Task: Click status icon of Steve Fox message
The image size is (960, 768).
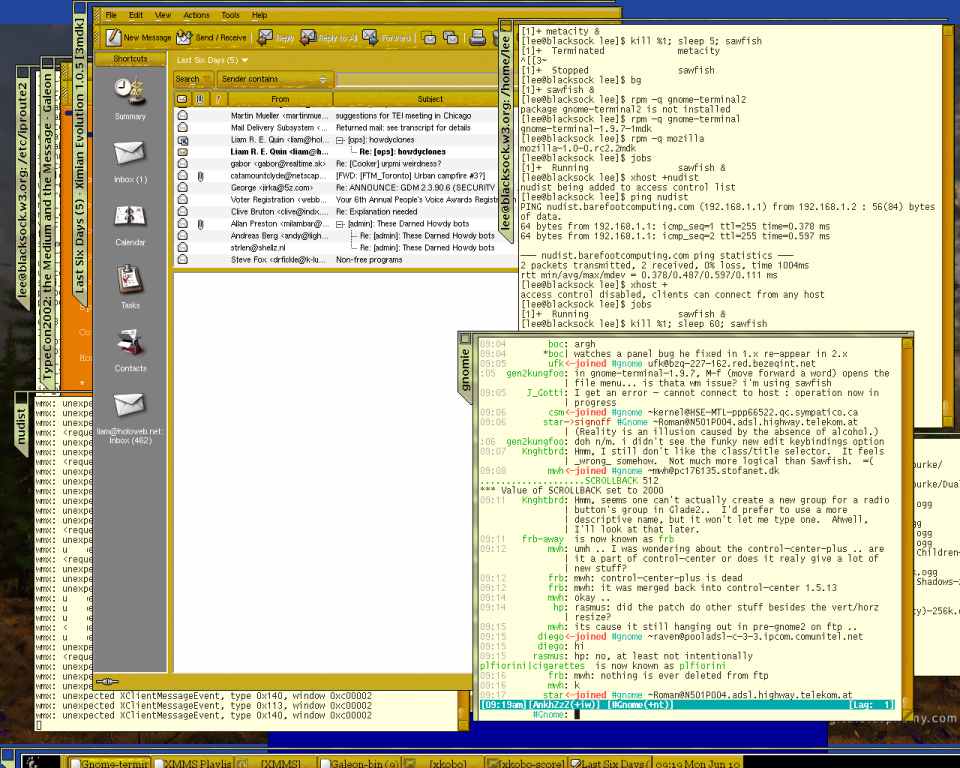Action: pyautogui.click(x=182, y=260)
